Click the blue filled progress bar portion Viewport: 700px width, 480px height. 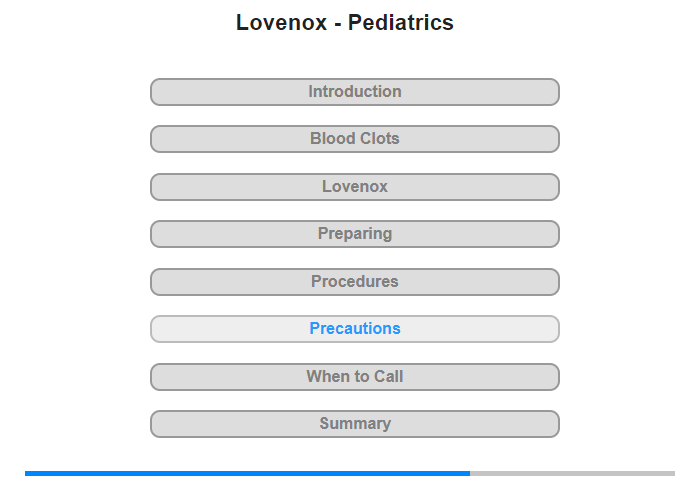[x=247, y=473]
